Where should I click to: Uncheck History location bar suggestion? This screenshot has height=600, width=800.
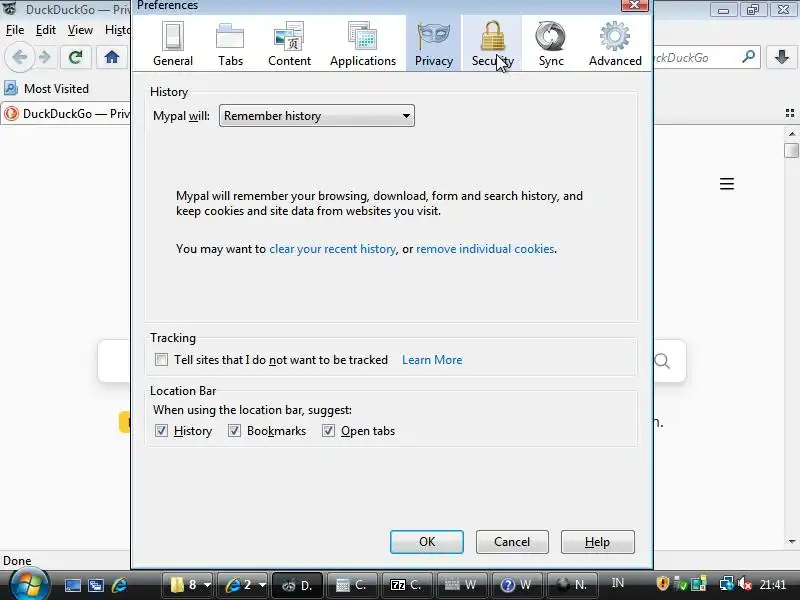point(161,431)
